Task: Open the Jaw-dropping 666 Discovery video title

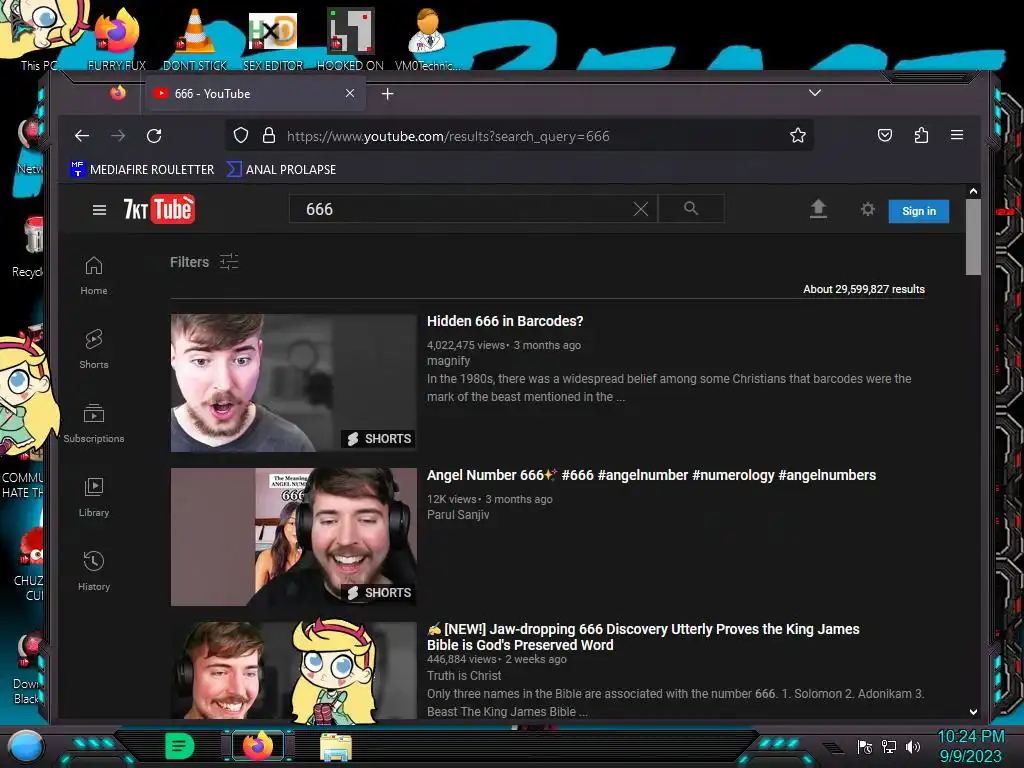Action: tap(643, 637)
